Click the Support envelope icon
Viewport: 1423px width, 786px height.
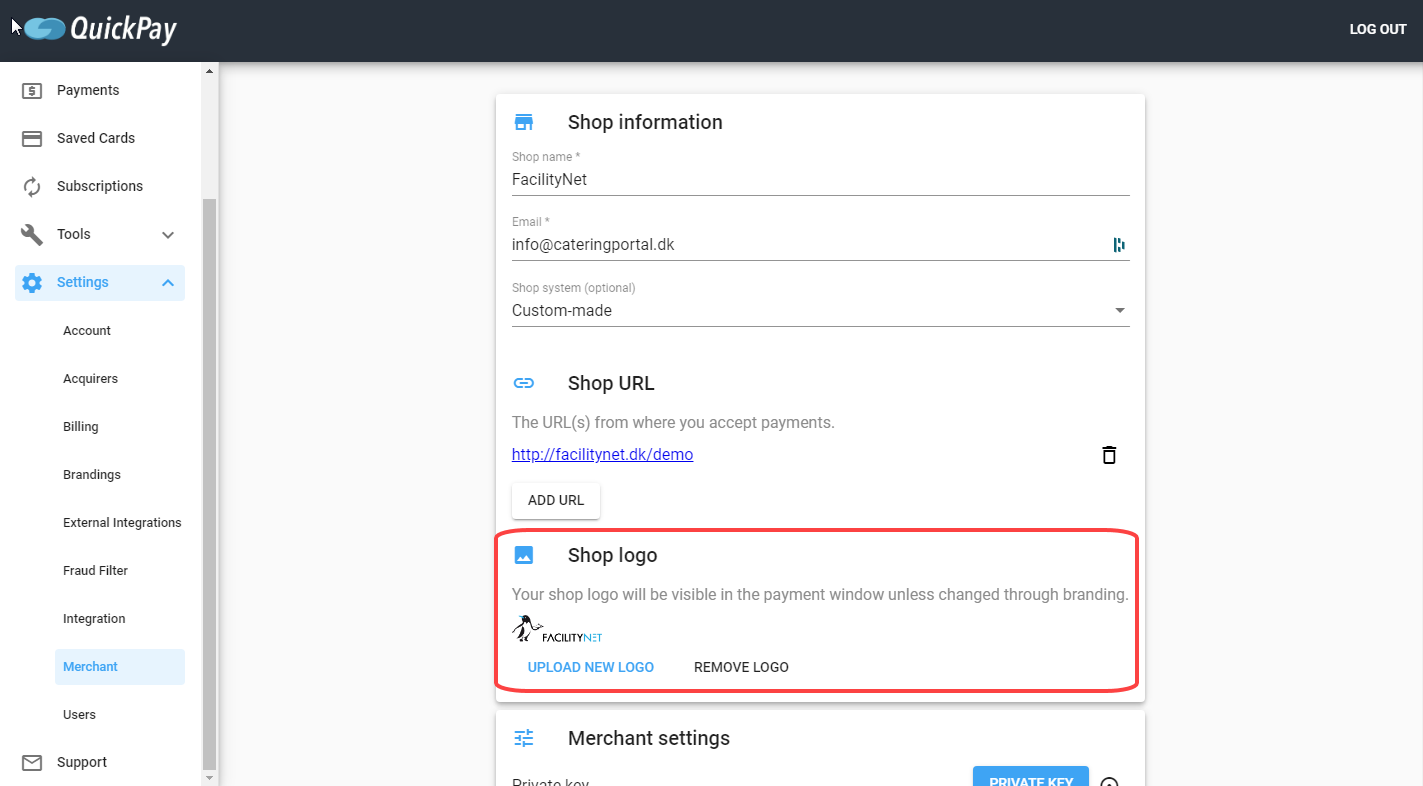coord(32,763)
